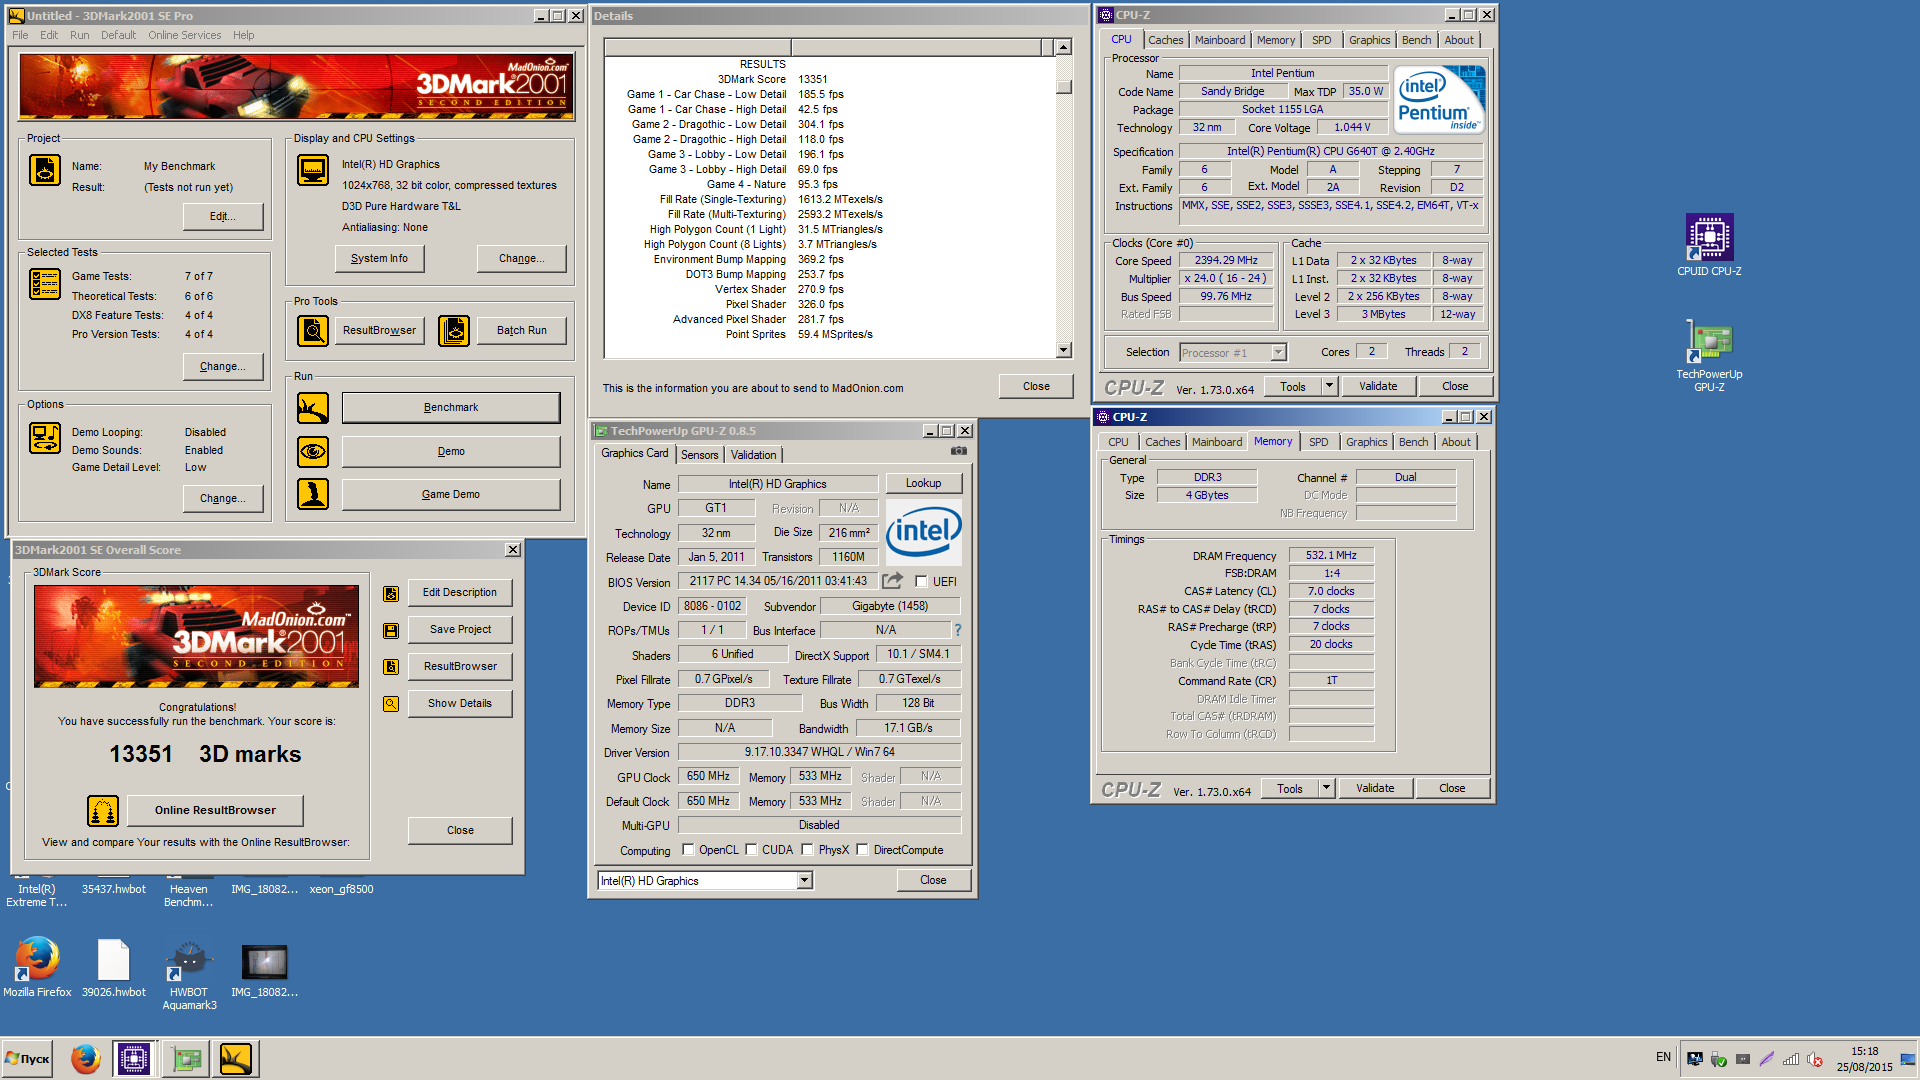The width and height of the screenshot is (1920, 1080).
Task: Click the Lookup button in GPU-Z
Action: [923, 483]
